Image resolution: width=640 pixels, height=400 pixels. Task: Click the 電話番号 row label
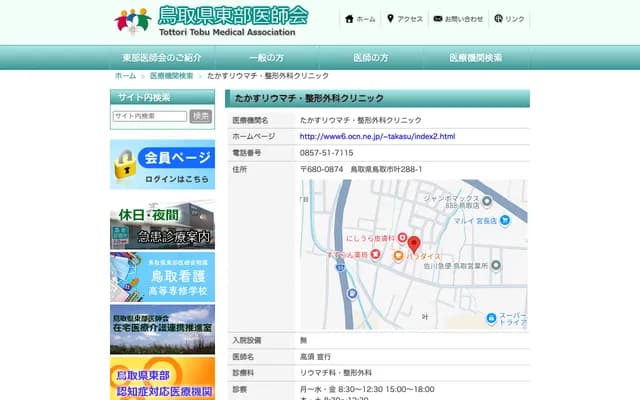247,153
